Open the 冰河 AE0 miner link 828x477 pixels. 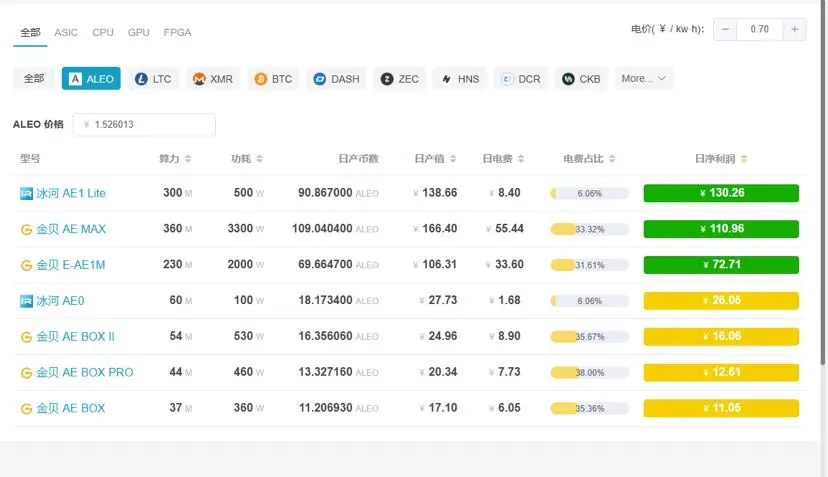pos(60,301)
